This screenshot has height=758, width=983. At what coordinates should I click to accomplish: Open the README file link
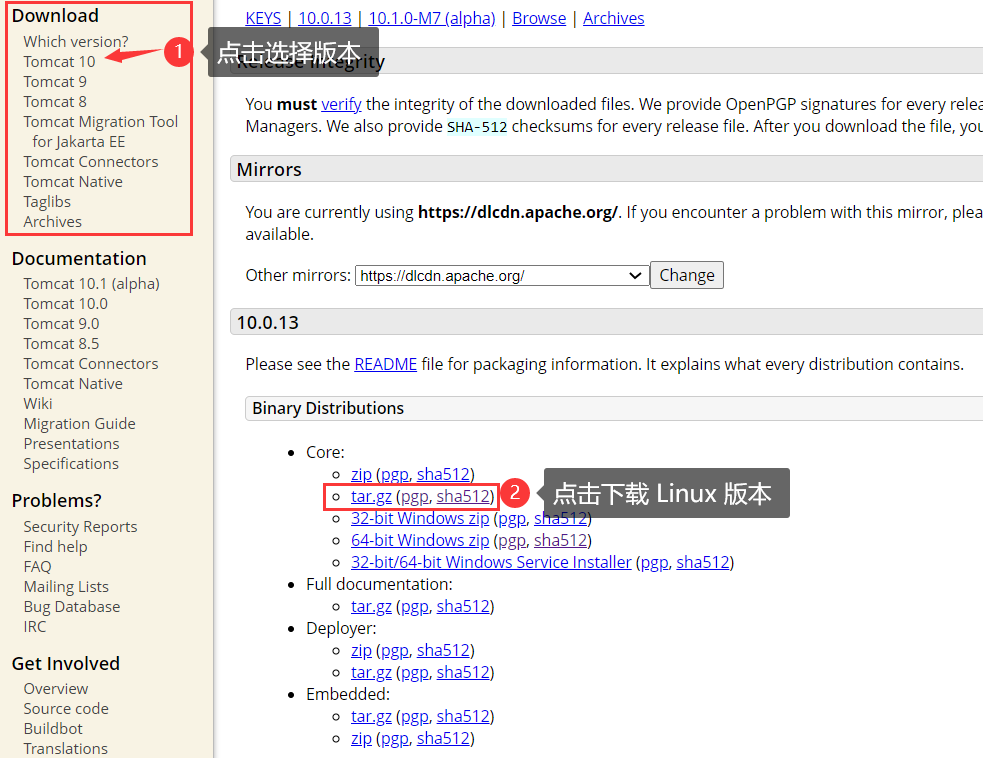pos(385,364)
